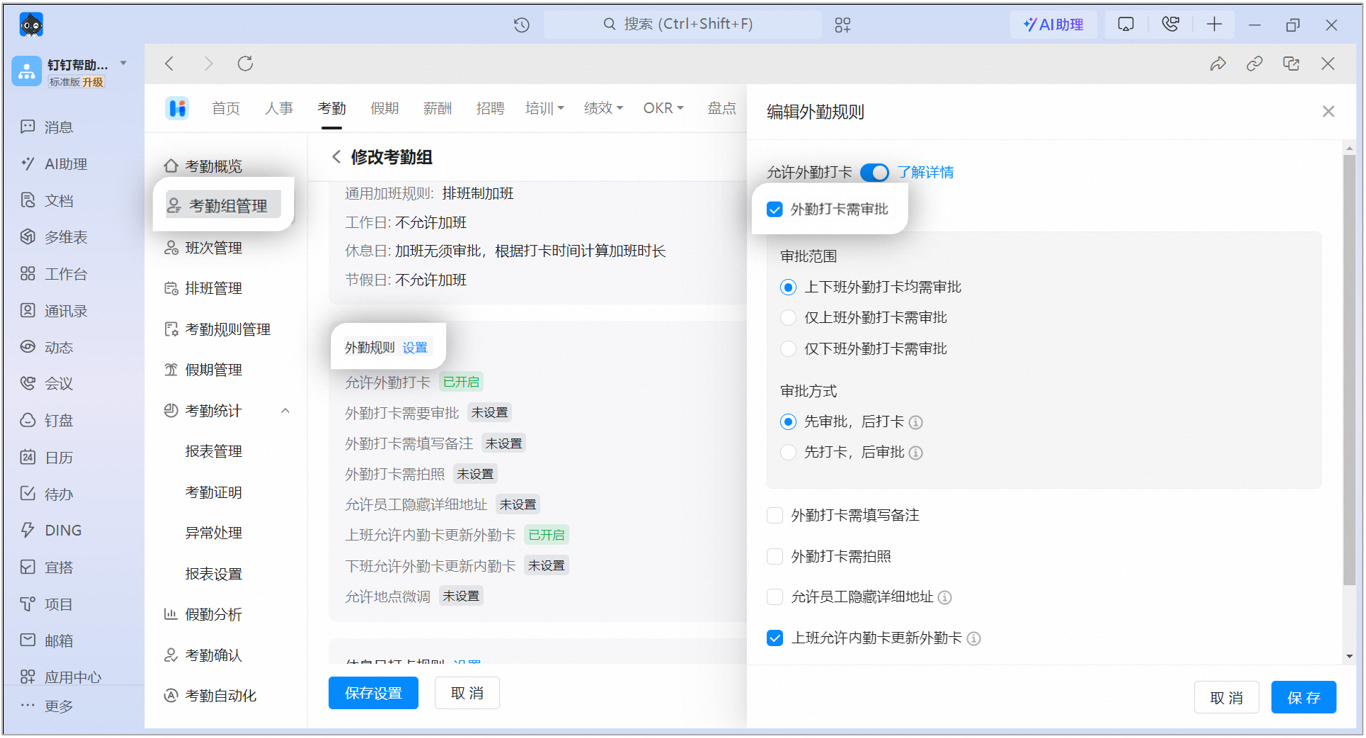Image resolution: width=1366 pixels, height=738 pixels.
Task: Open 应用中心 app center in sidebar
Action: (28, 677)
